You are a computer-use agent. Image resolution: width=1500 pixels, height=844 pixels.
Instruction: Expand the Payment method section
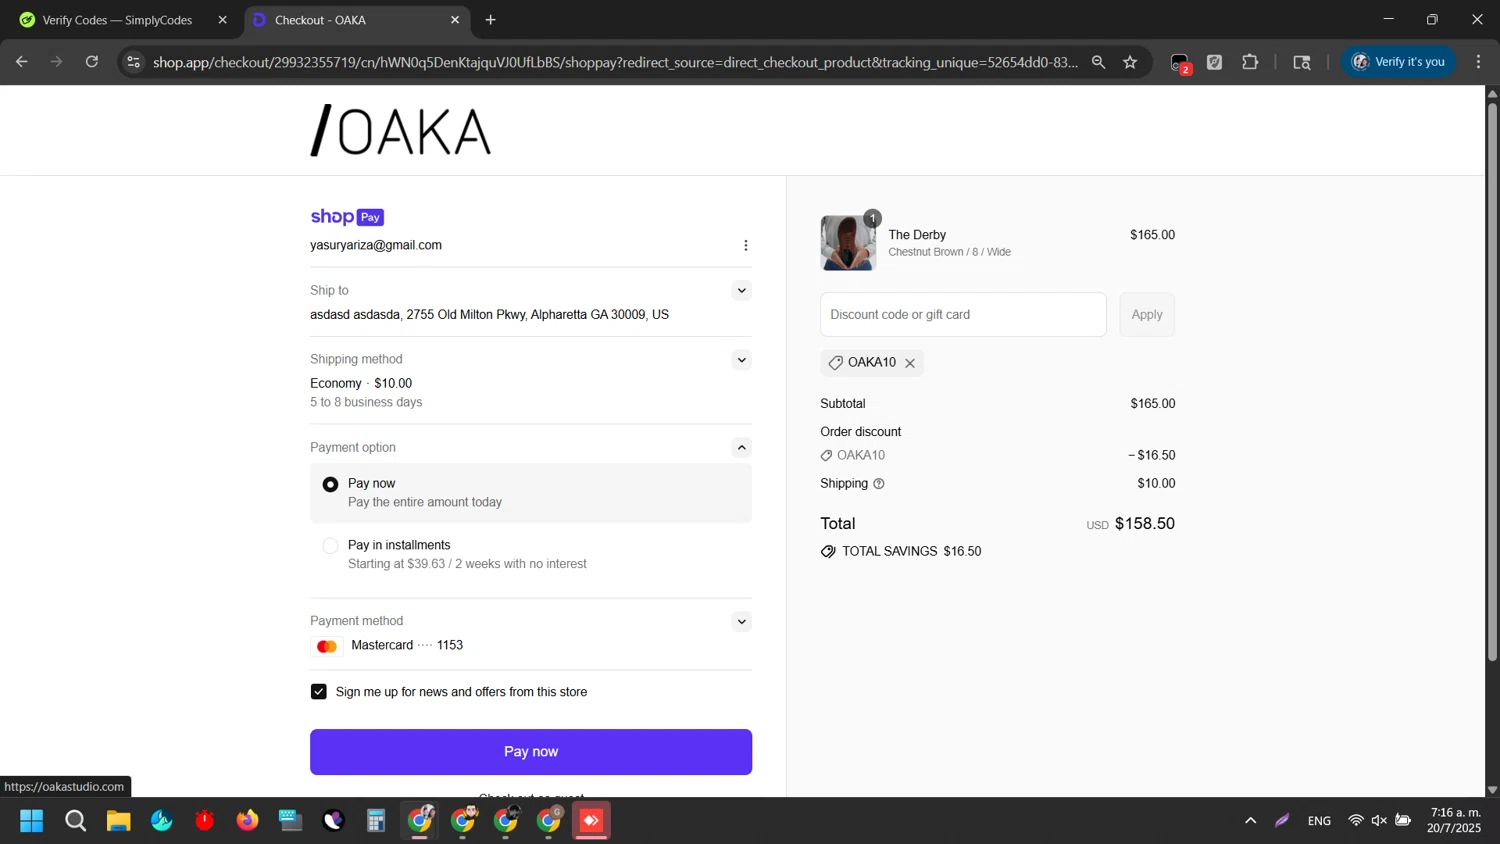coord(741,622)
